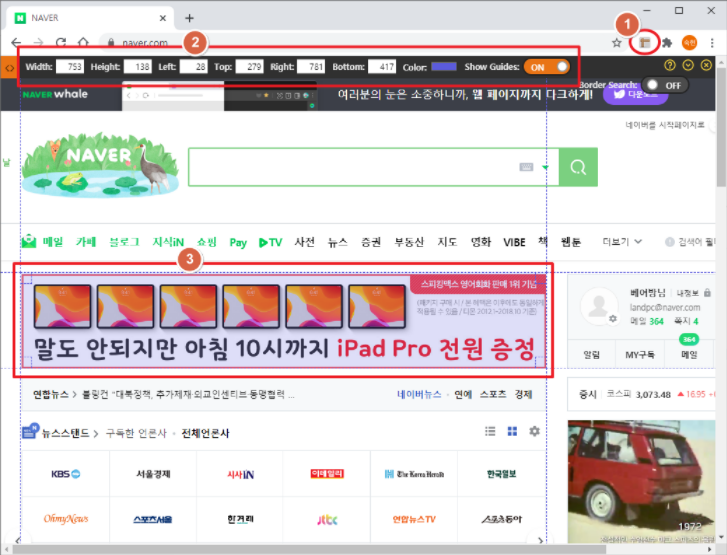Open the 스포츠 news link
This screenshot has width=727, height=555.
click(x=493, y=395)
